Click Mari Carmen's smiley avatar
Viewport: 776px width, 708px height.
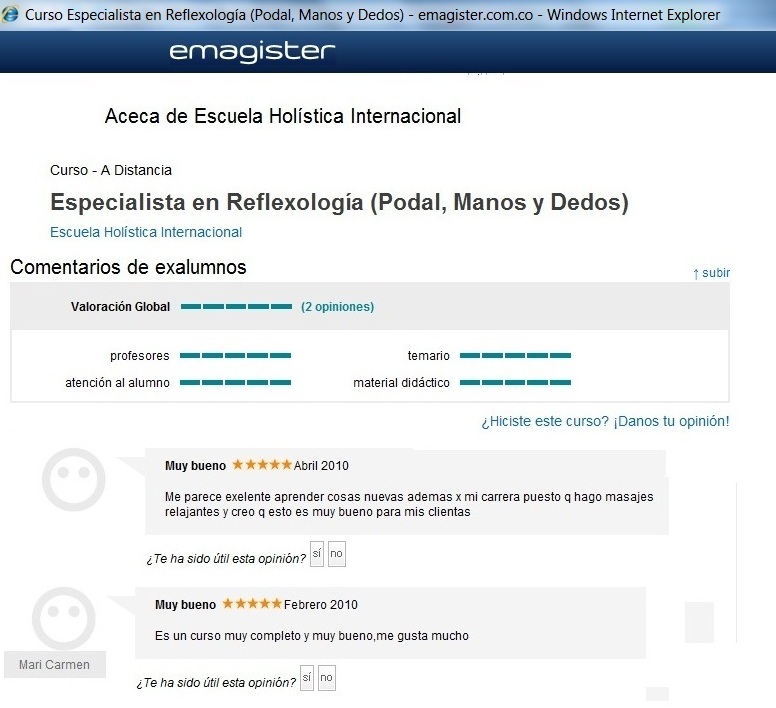(64, 618)
